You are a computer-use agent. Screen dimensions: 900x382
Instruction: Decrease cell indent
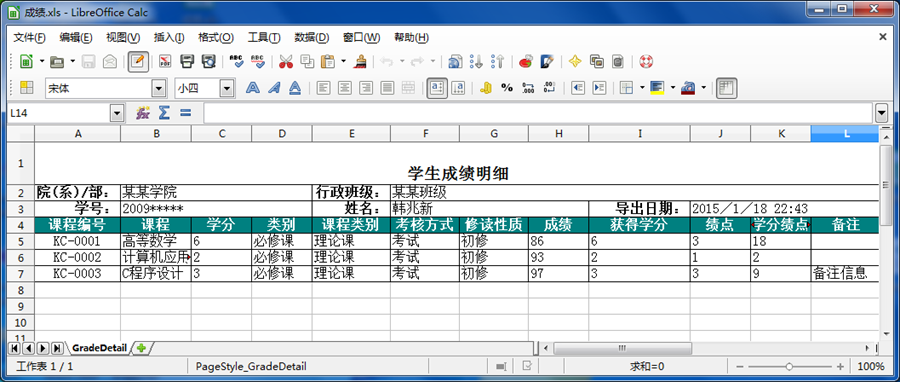coord(578,88)
